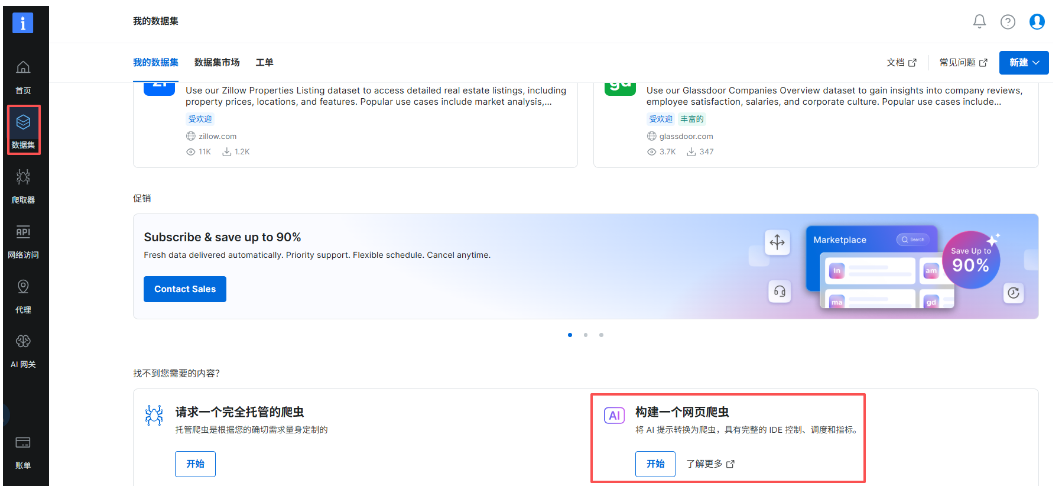The image size is (1053, 499).
Task: Click the 11K views count
Action: [x=204, y=152]
